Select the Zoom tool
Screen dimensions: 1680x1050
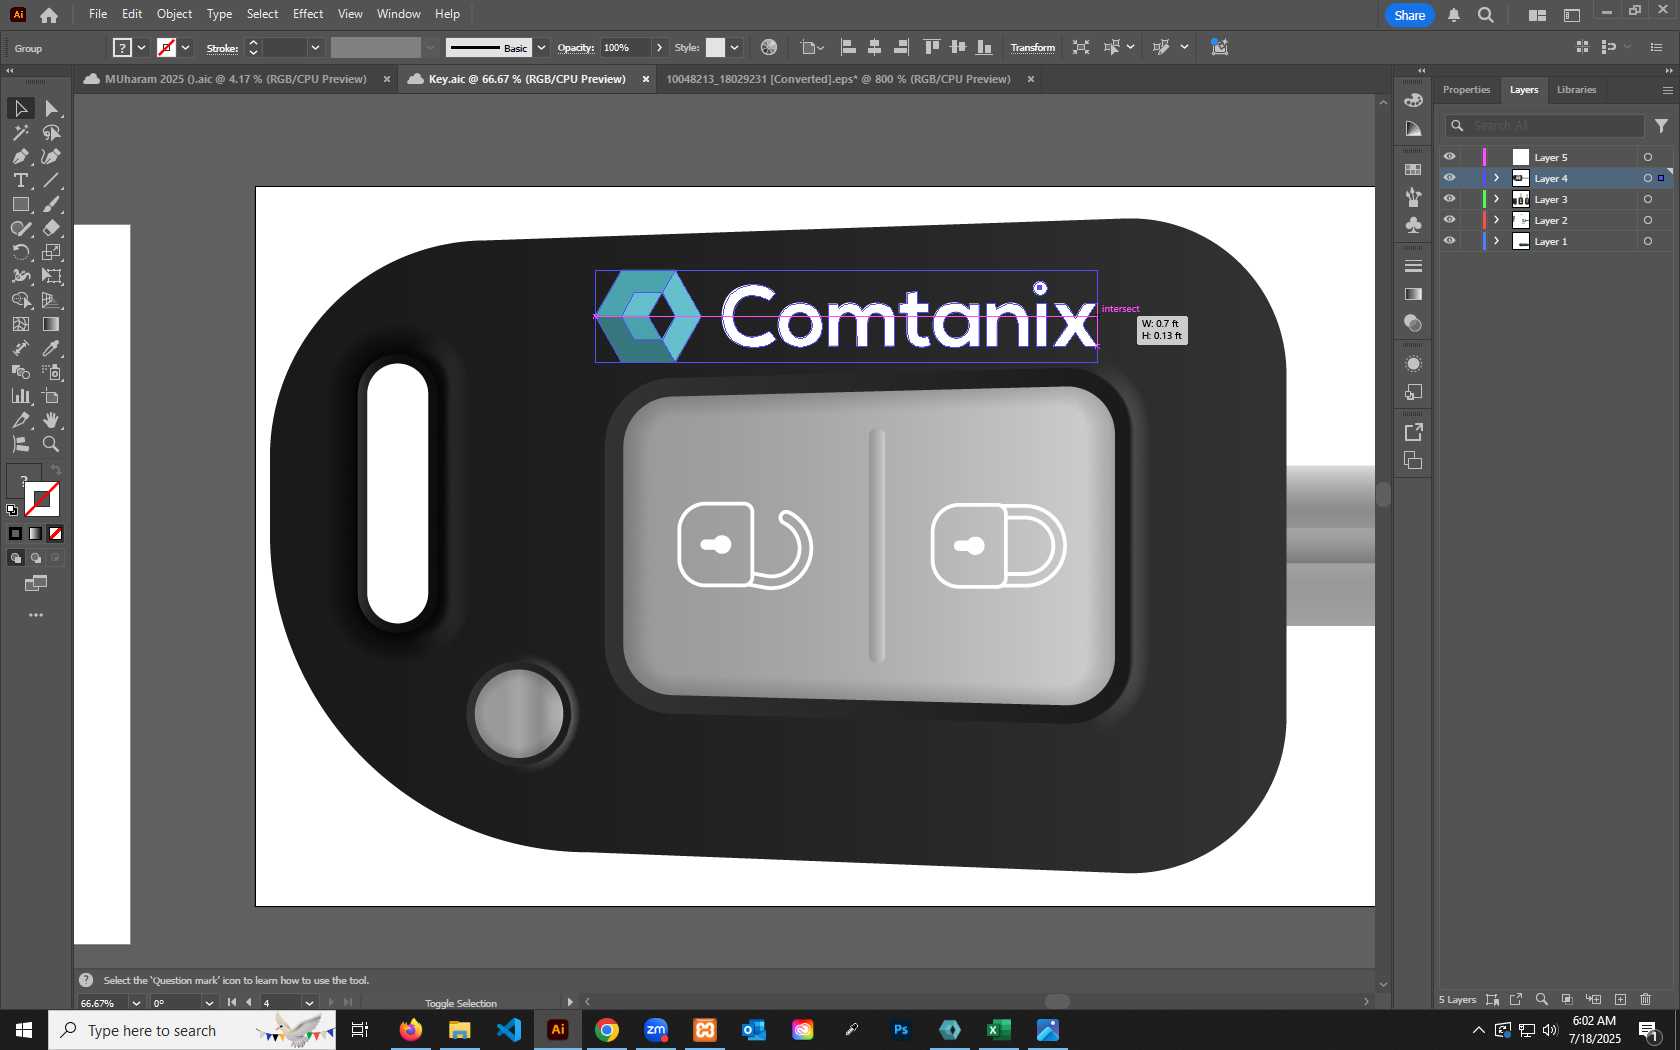pos(51,444)
